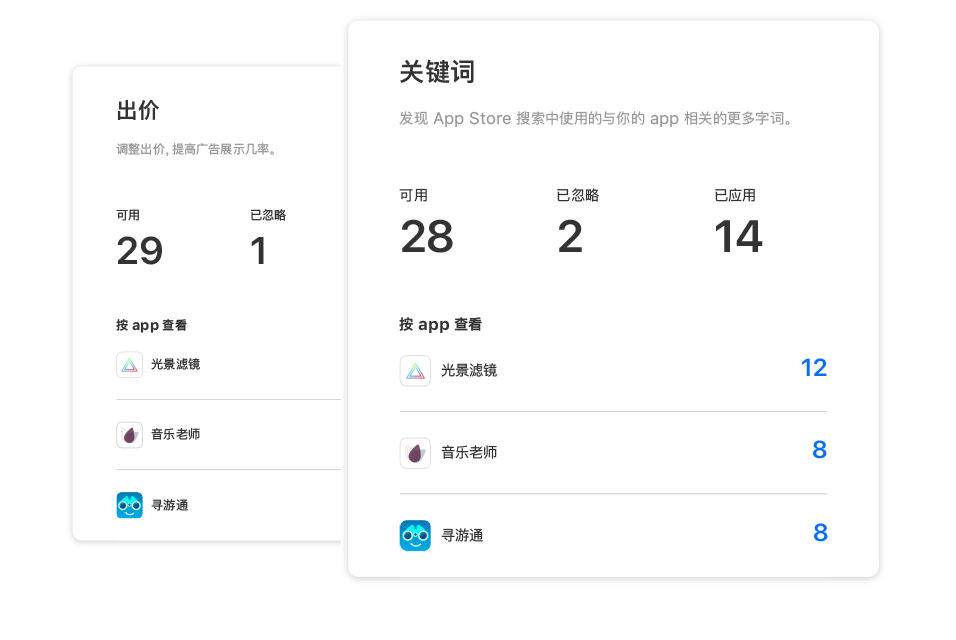
Task: Select 寻游通 name in 出价 card
Action: [169, 505]
